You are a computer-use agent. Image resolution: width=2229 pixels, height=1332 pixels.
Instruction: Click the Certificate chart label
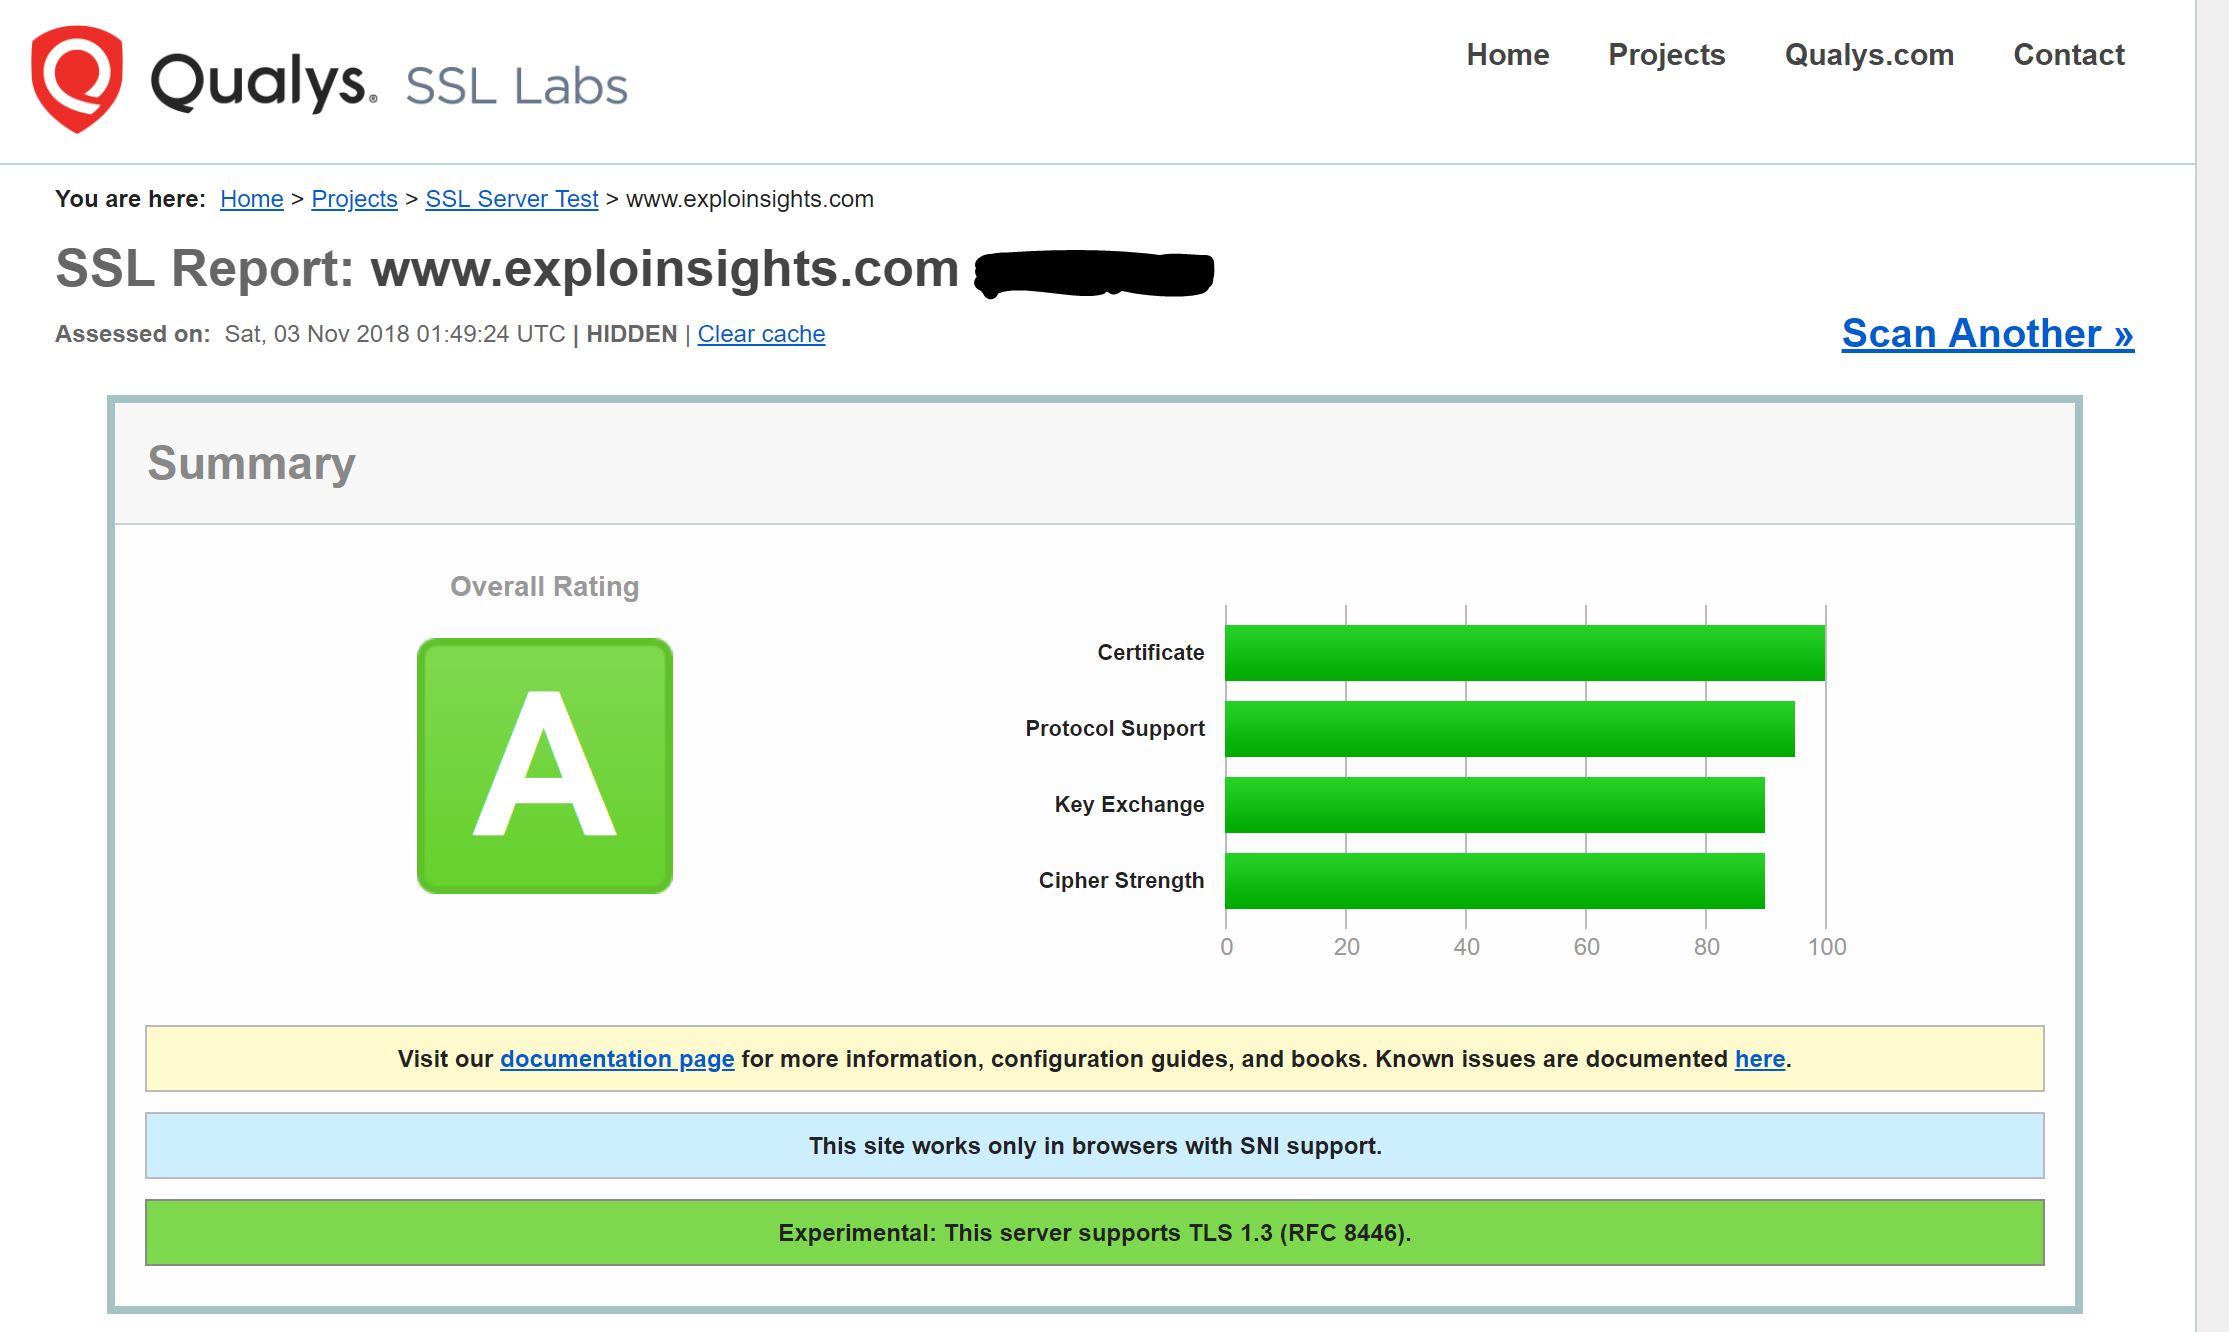pos(1151,653)
